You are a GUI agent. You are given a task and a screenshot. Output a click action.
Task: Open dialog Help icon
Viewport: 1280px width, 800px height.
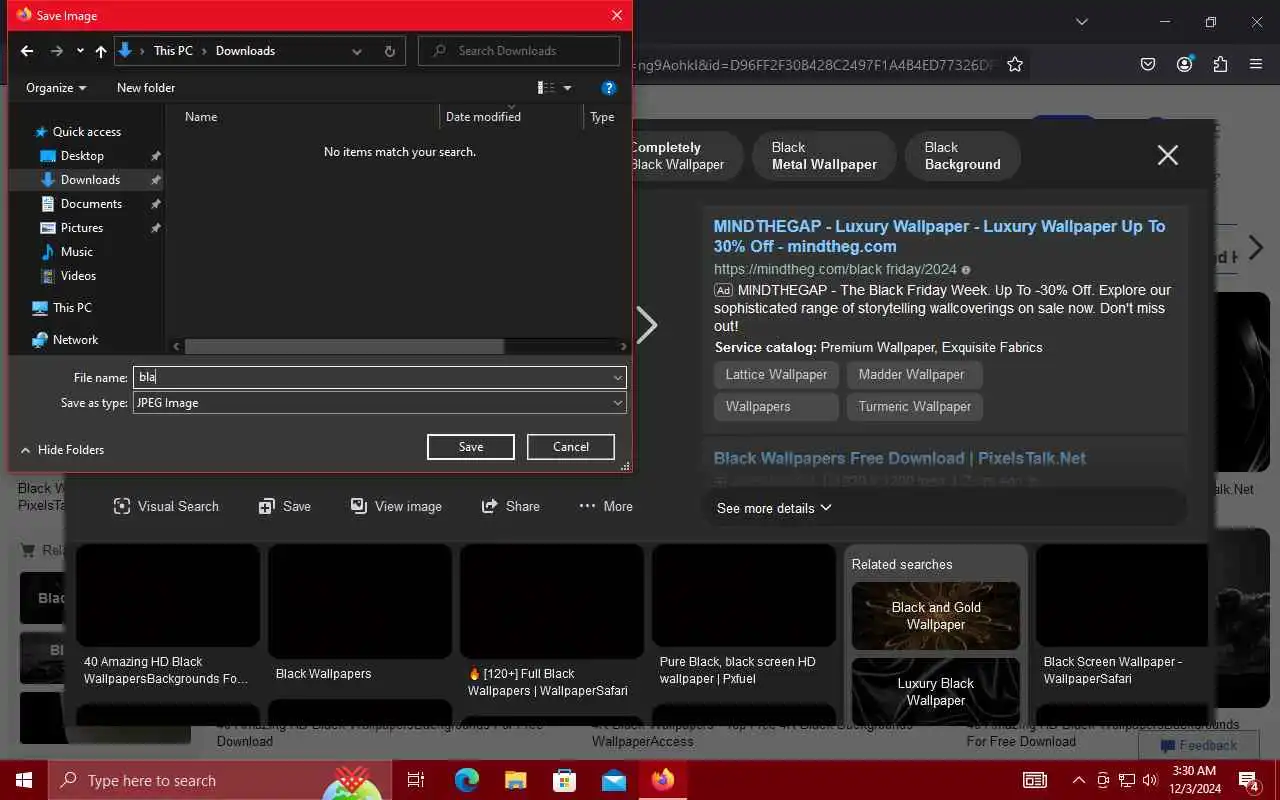tap(608, 88)
